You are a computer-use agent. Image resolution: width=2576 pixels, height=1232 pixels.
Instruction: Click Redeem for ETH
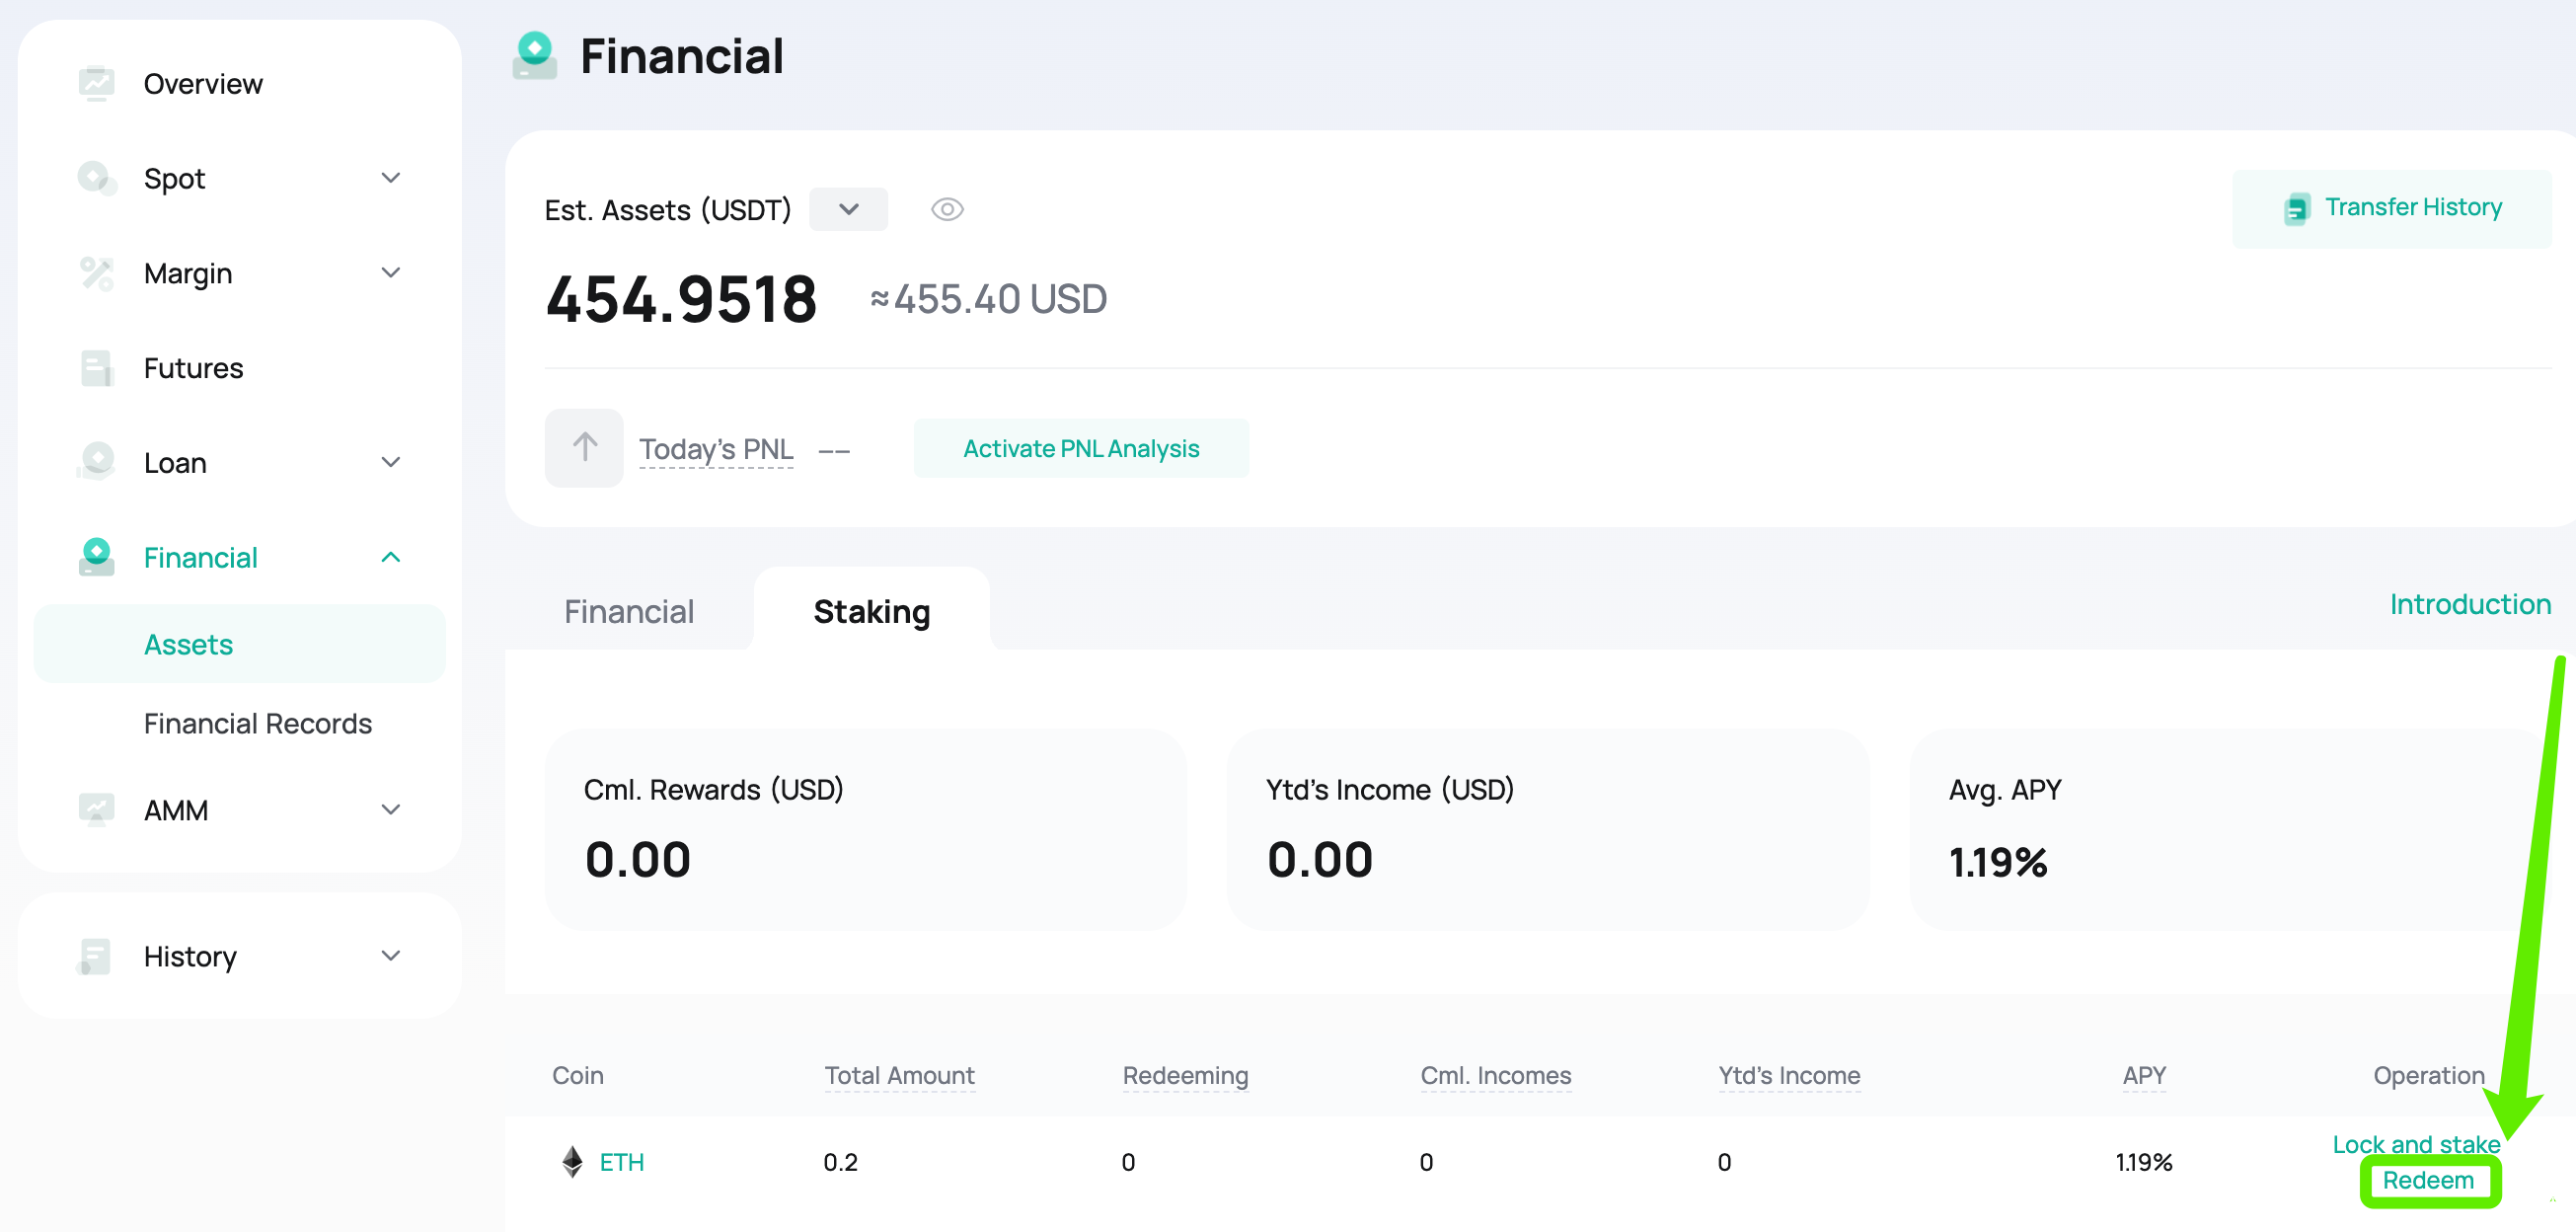[x=2428, y=1180]
